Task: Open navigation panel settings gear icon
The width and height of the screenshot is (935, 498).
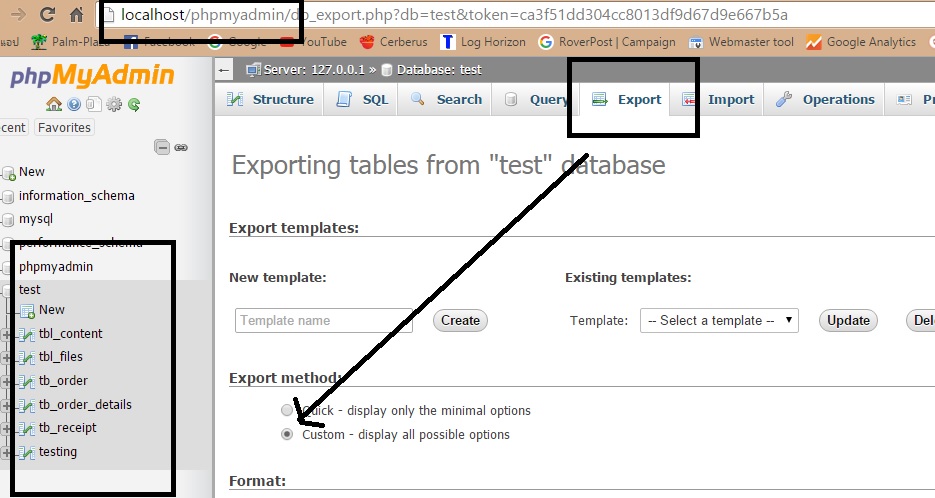Action: coord(114,104)
